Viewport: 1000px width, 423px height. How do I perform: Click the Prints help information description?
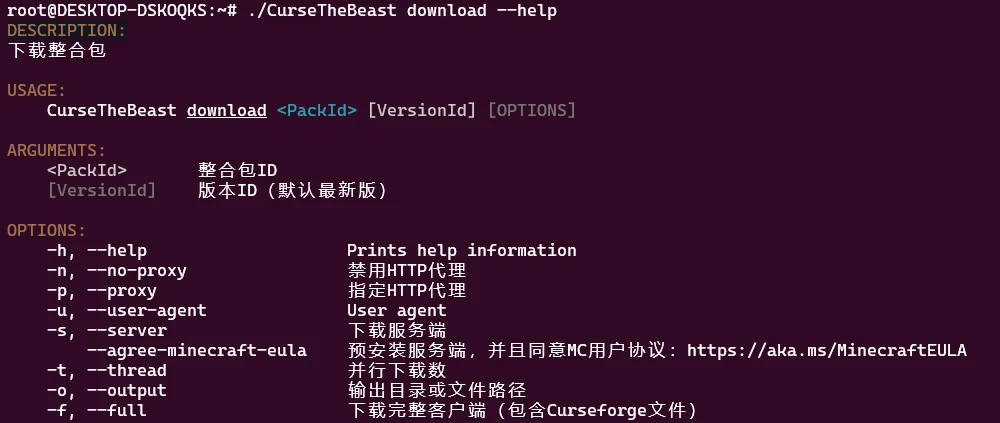pos(462,251)
